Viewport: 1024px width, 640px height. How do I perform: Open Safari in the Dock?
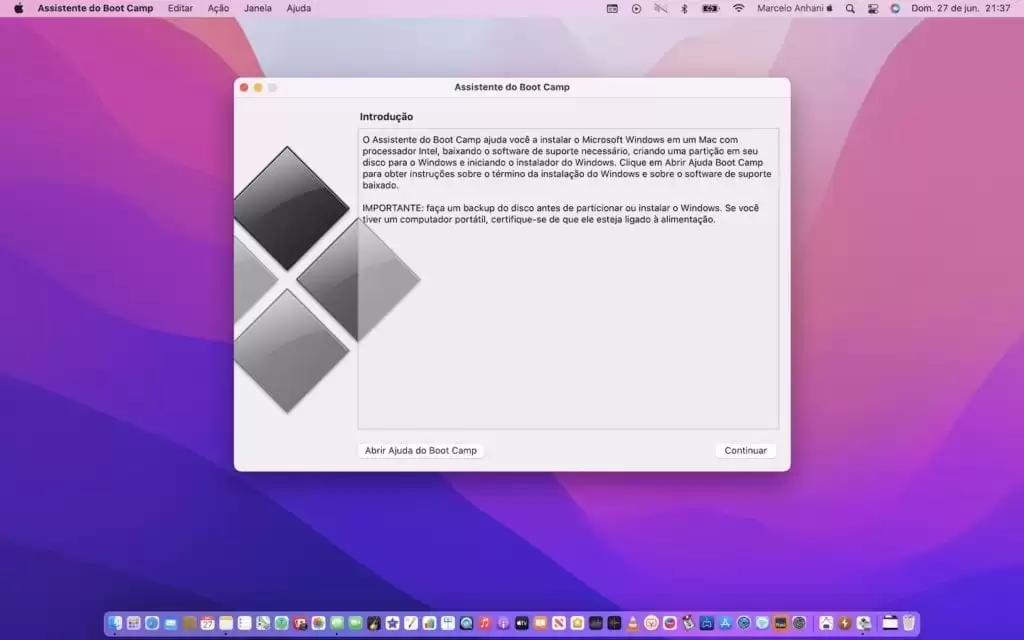(x=152, y=624)
